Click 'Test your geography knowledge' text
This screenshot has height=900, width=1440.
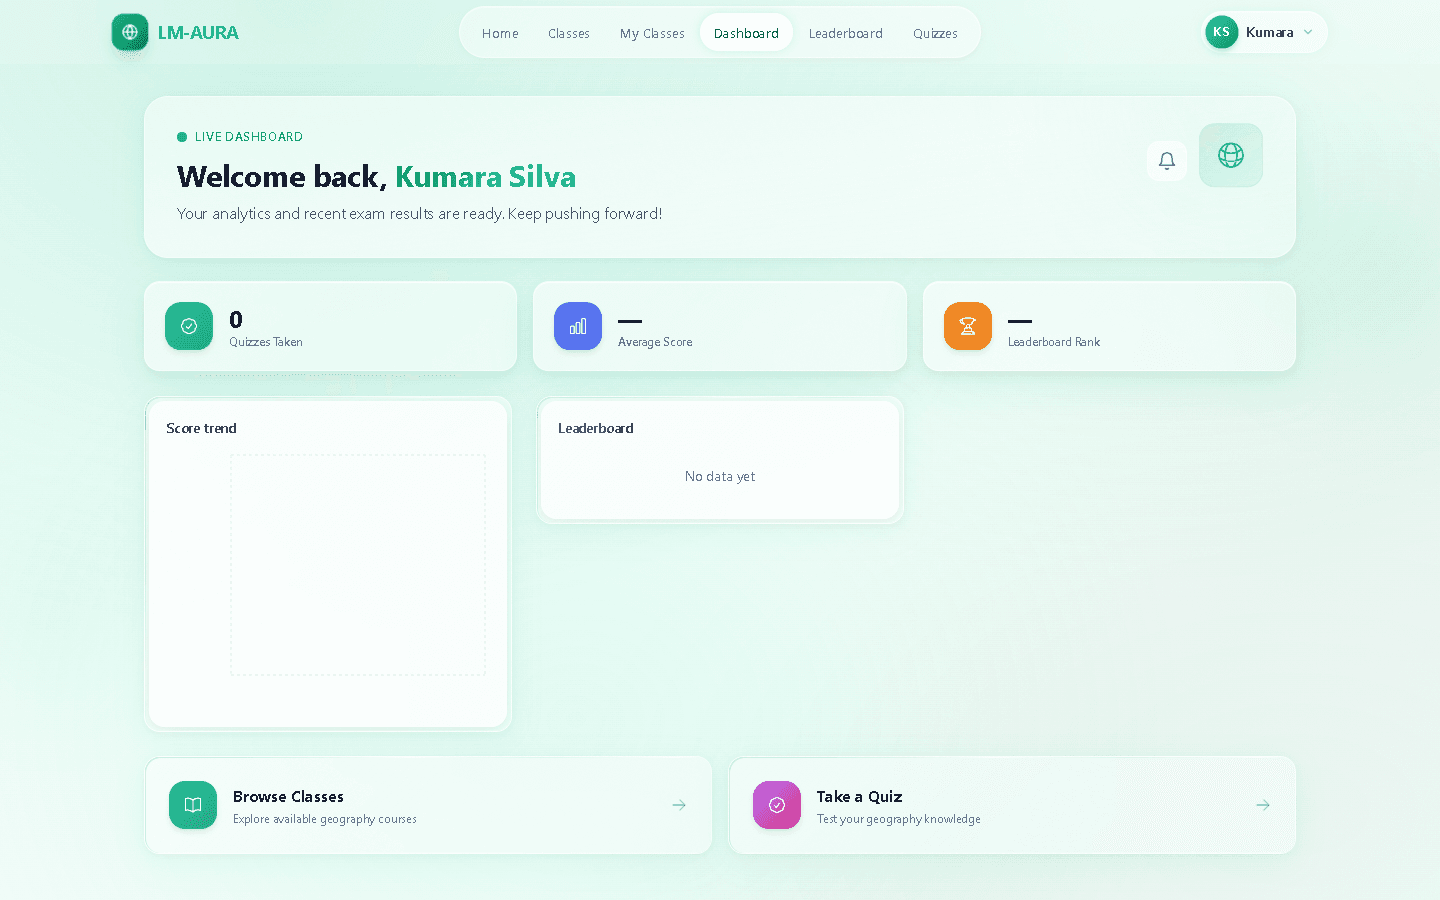pyautogui.click(x=899, y=819)
